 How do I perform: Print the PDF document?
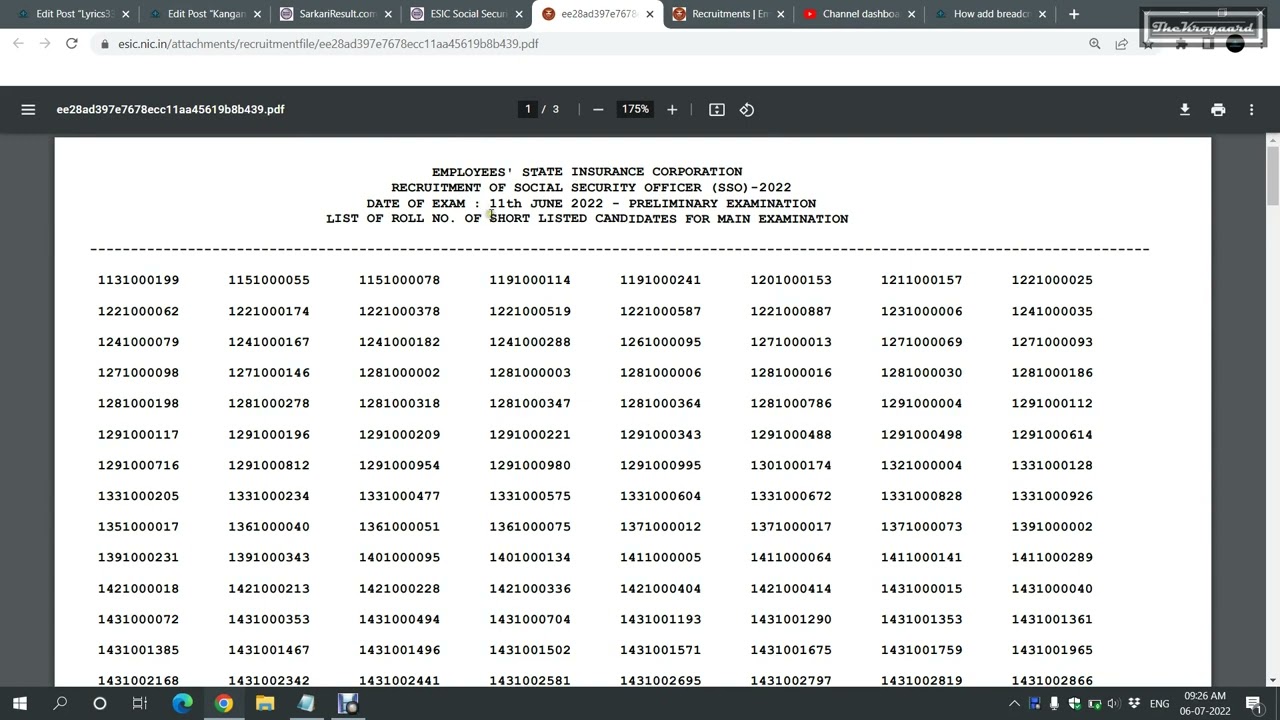1218,109
